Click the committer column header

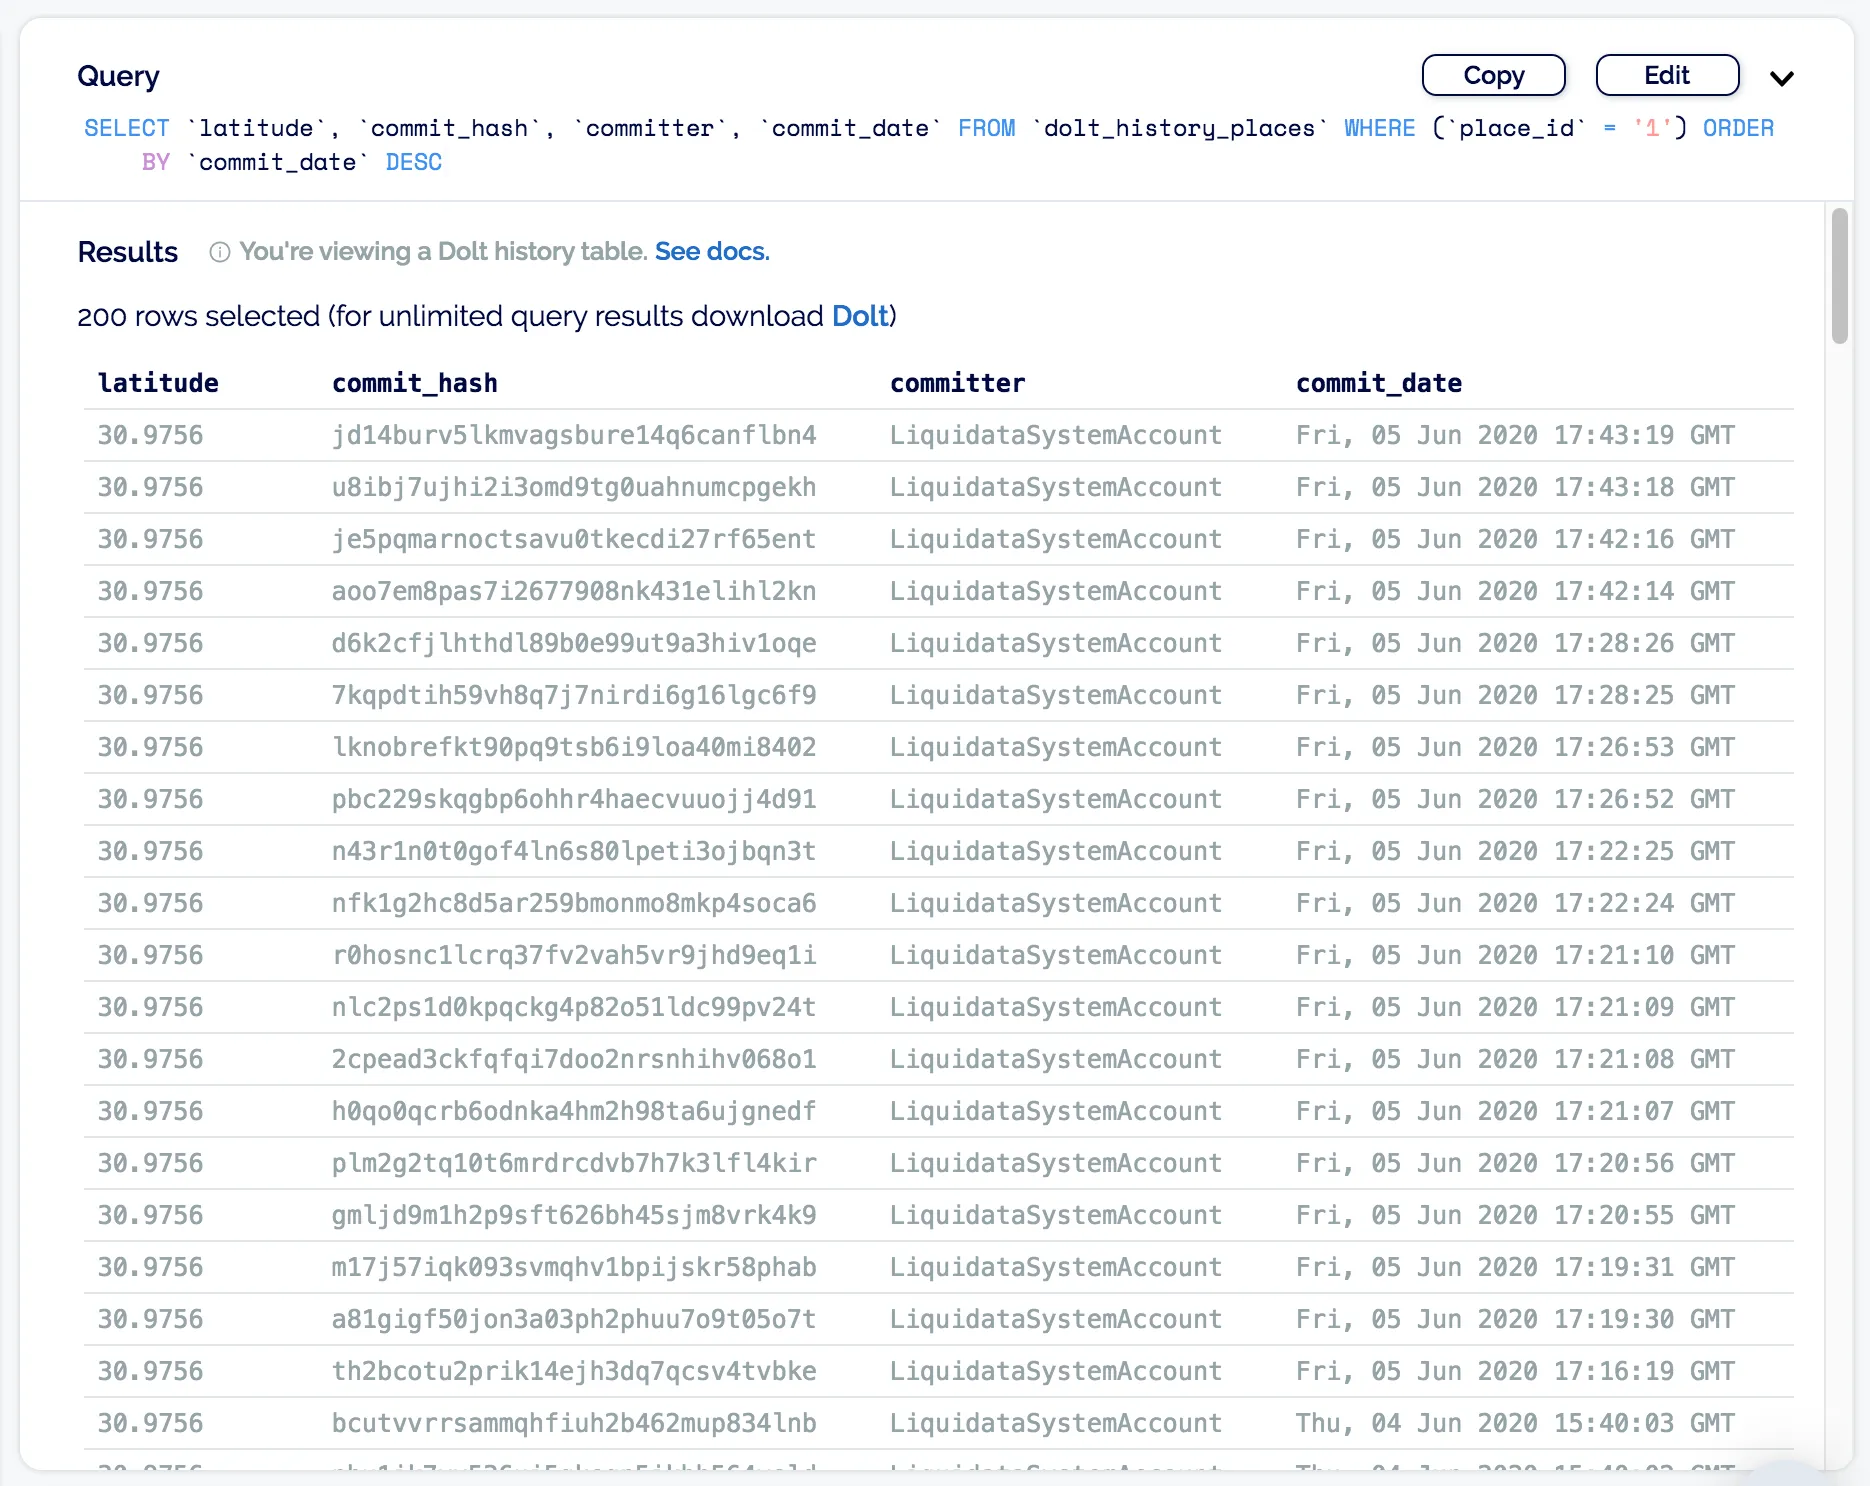957,384
